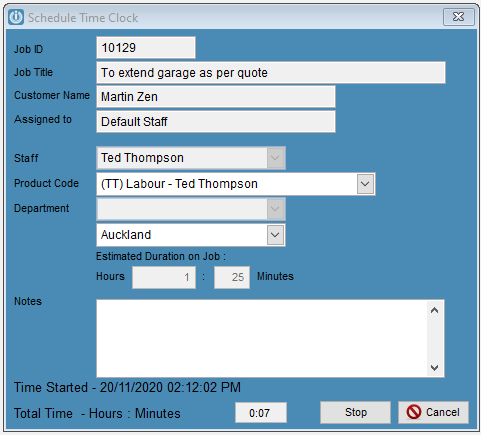This screenshot has height=435, width=481.
Task: Open the Auckland location dropdown arrow
Action: coord(275,235)
